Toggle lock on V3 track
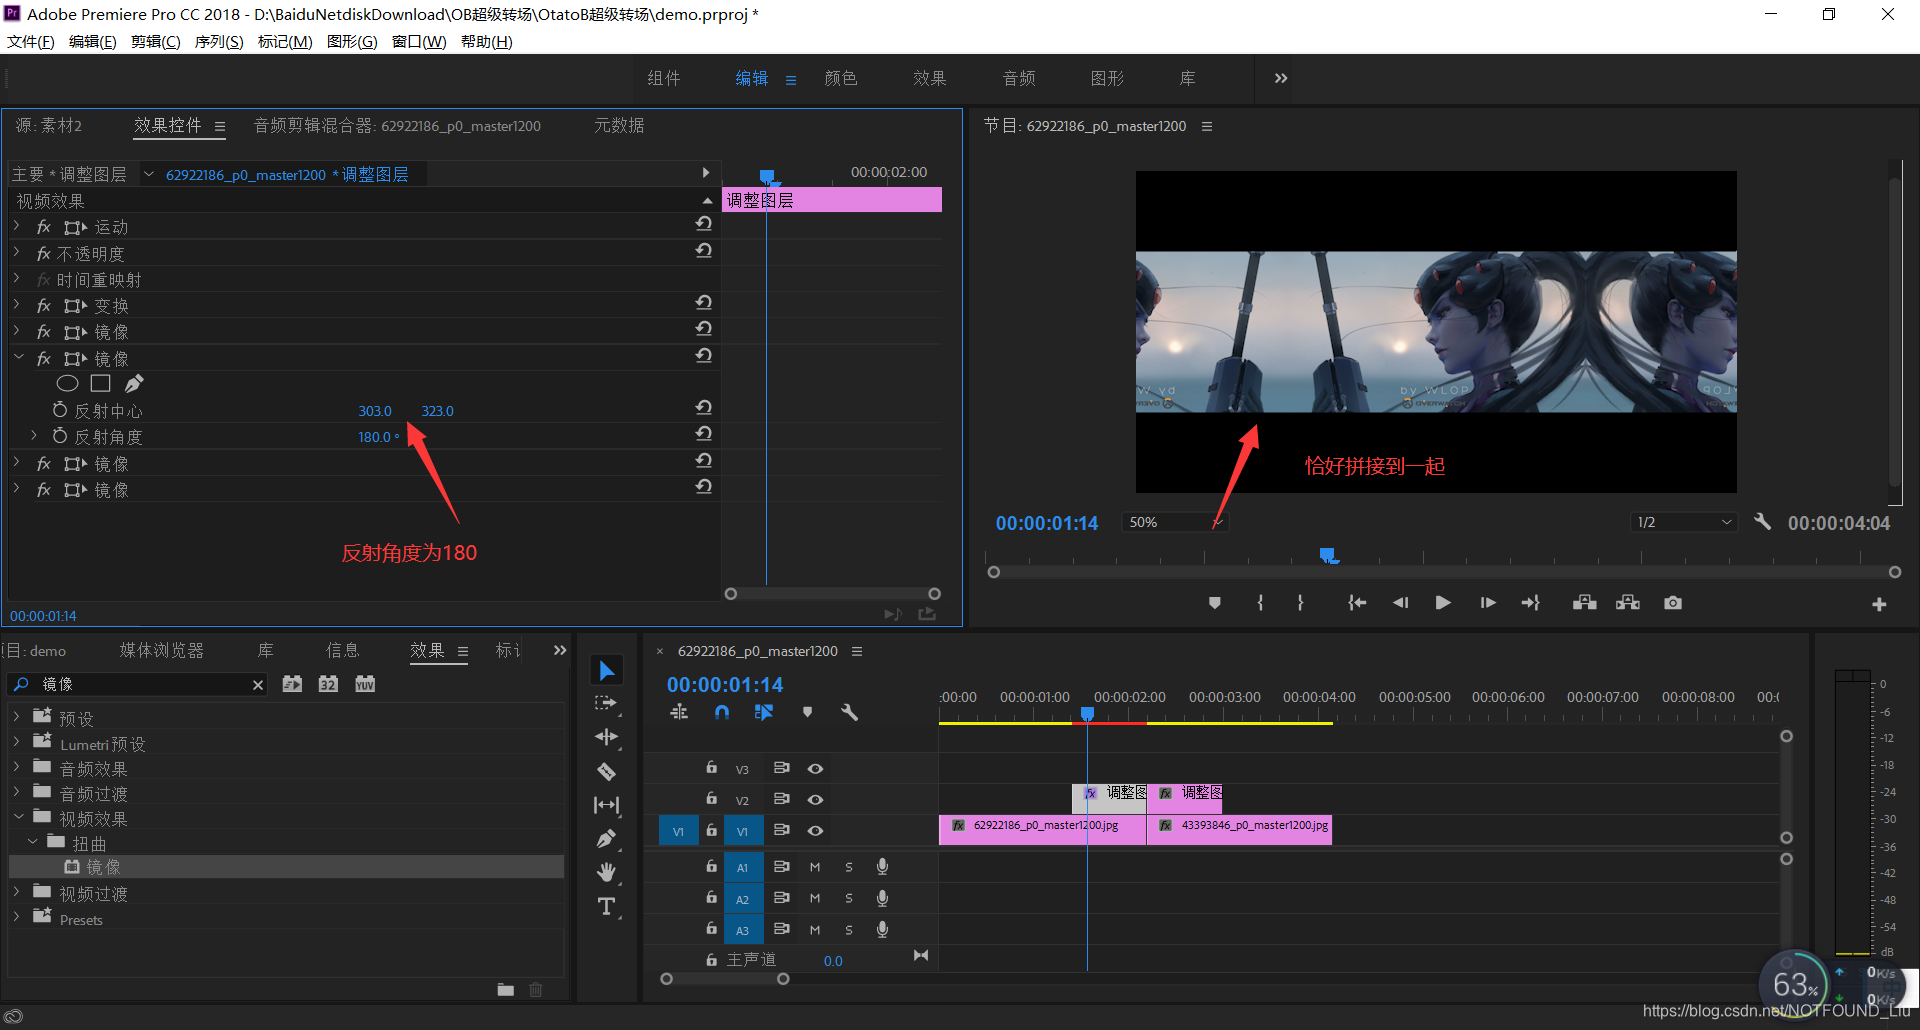 click(x=712, y=768)
